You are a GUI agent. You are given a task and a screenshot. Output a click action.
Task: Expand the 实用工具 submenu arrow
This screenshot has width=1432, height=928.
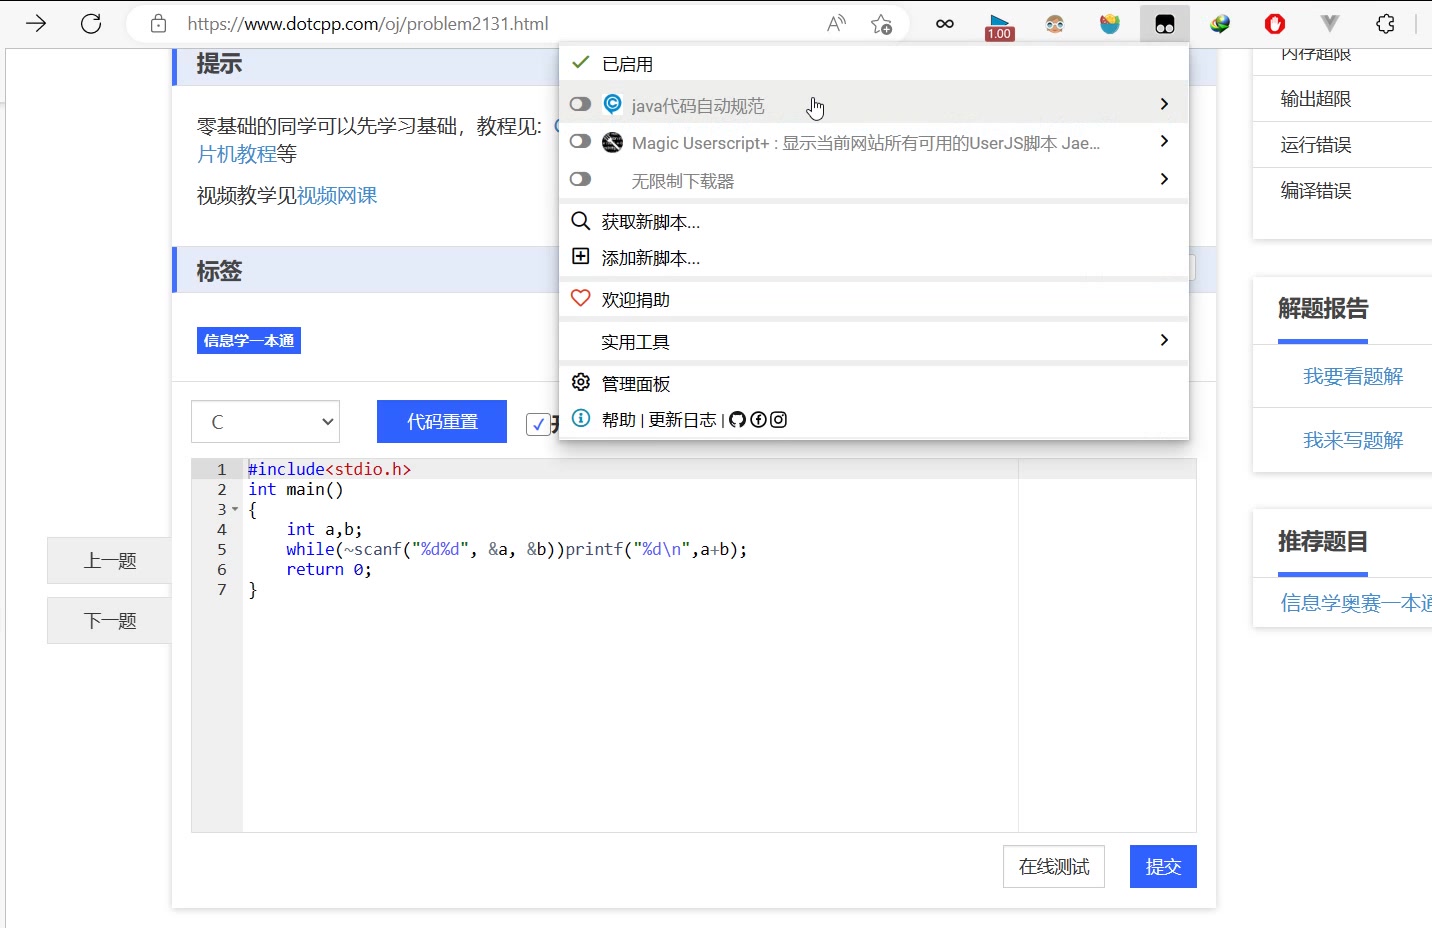pyautogui.click(x=1164, y=341)
